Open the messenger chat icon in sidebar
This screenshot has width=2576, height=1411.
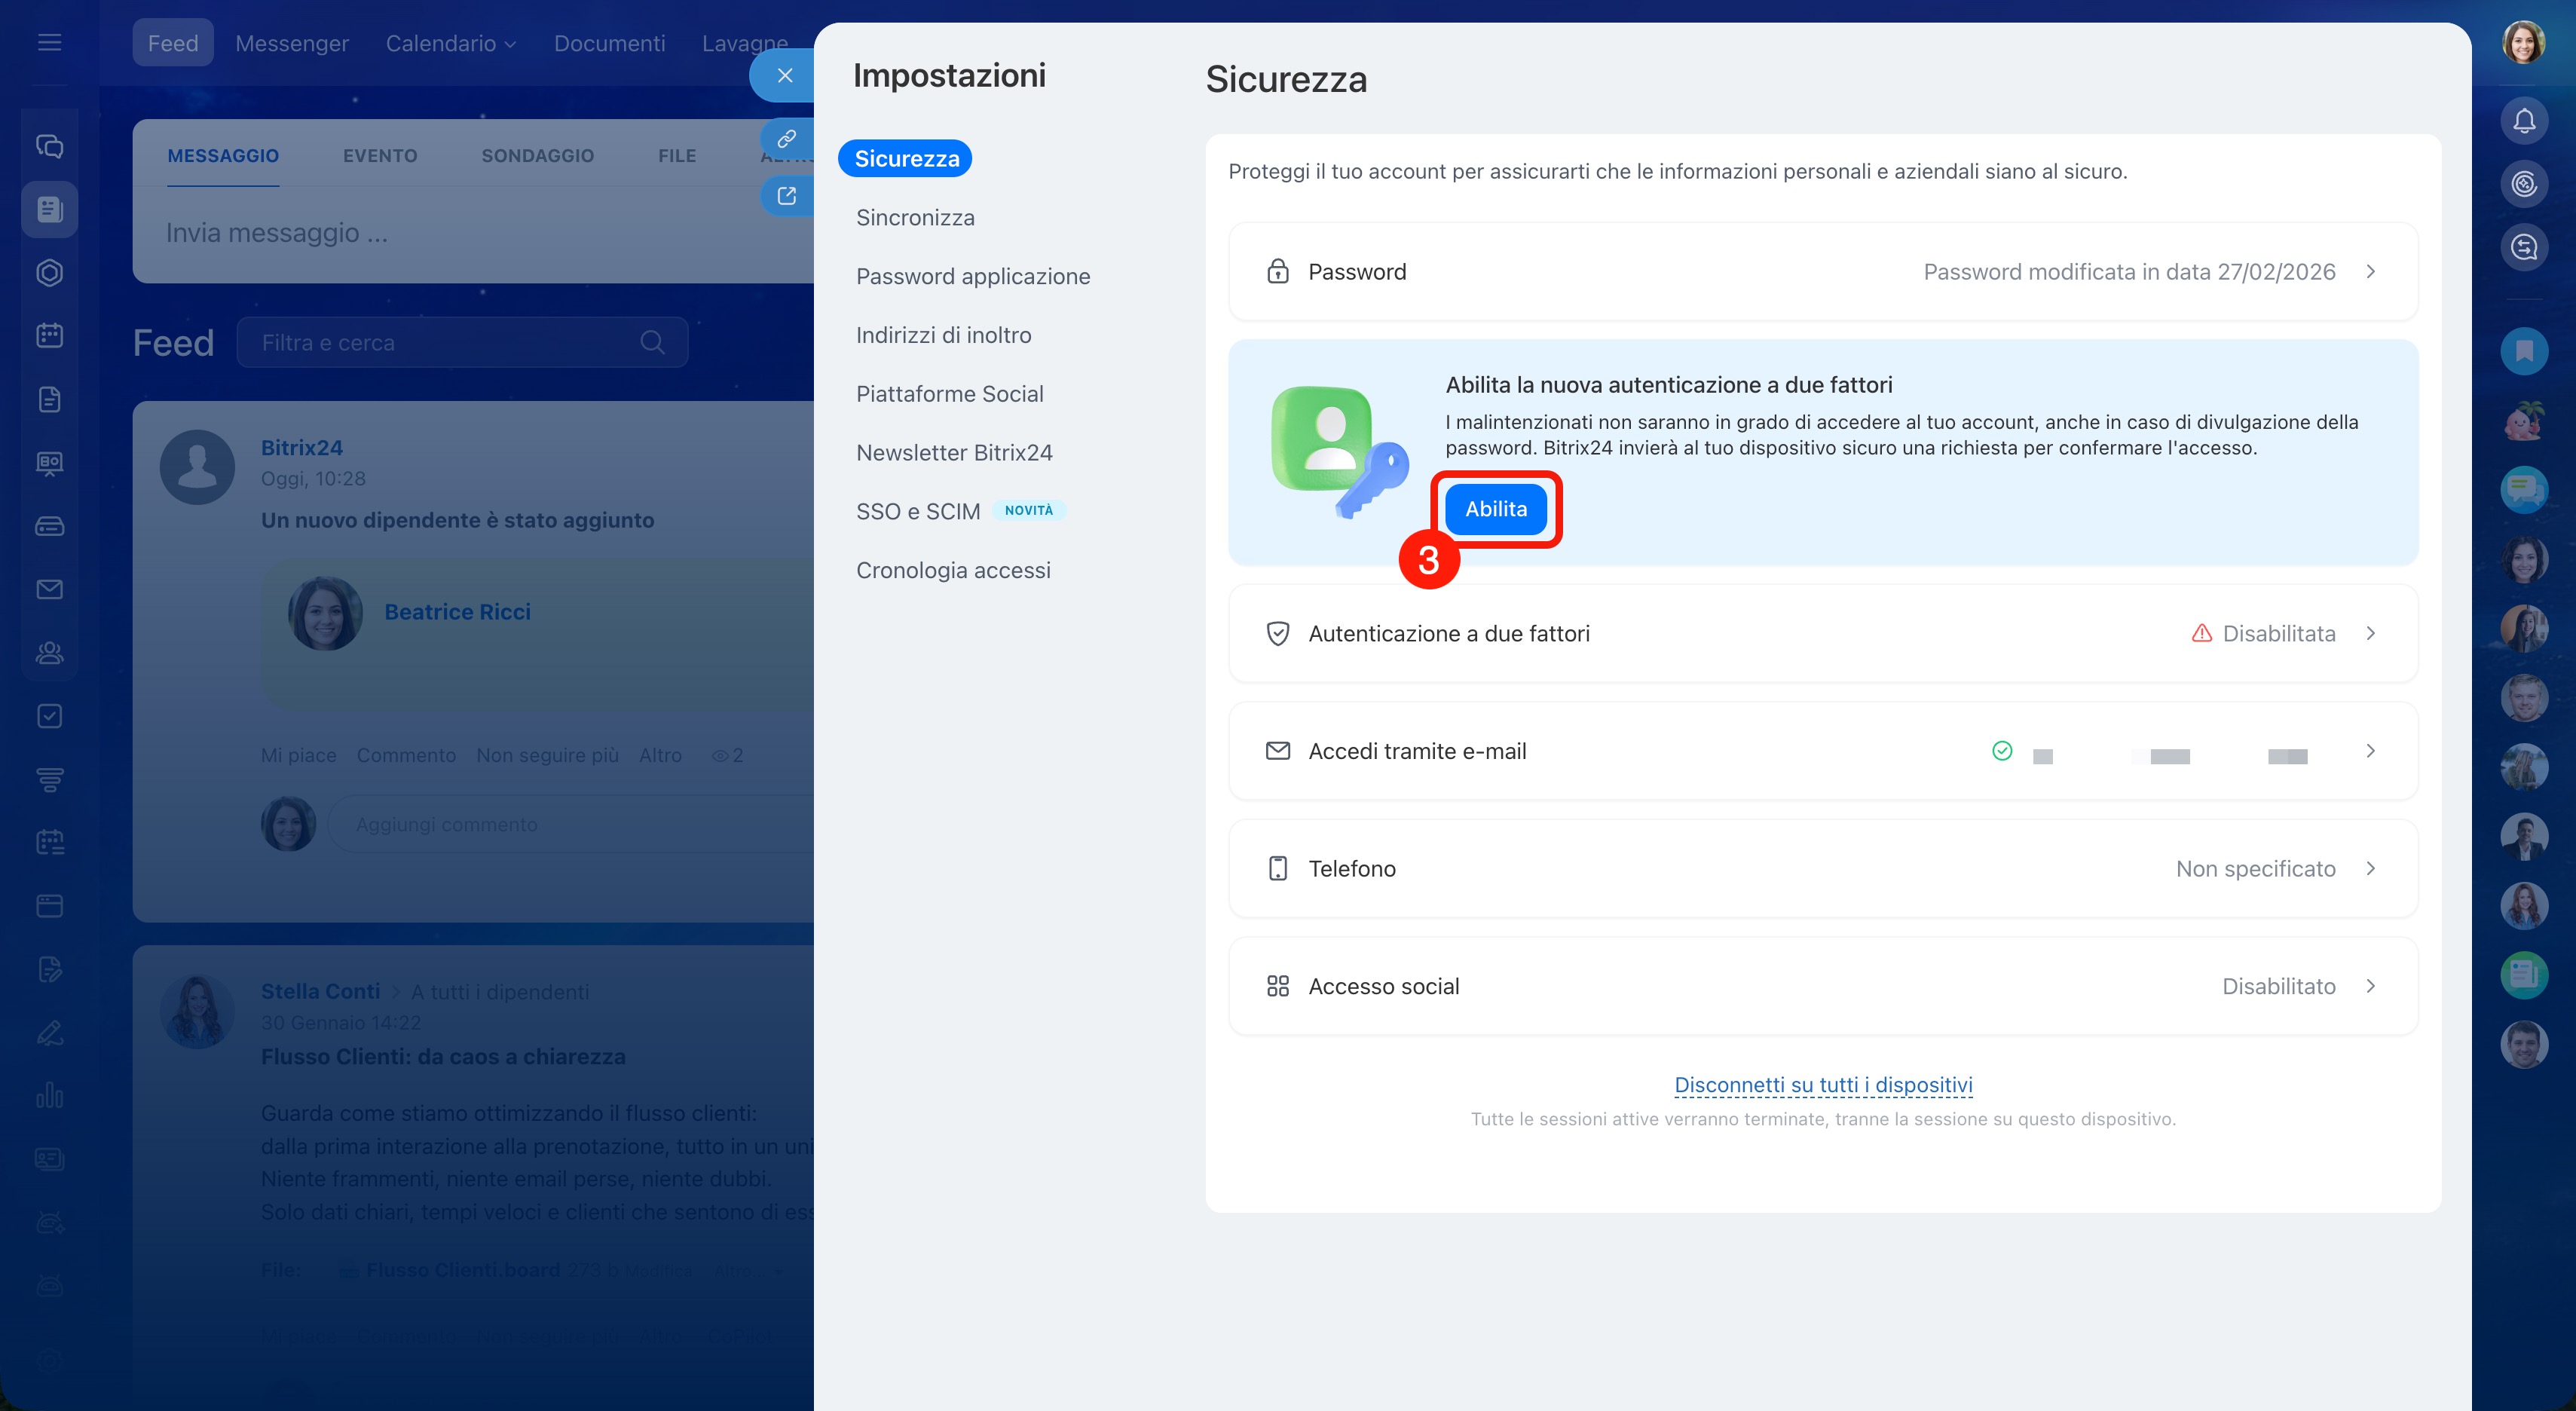click(x=49, y=146)
